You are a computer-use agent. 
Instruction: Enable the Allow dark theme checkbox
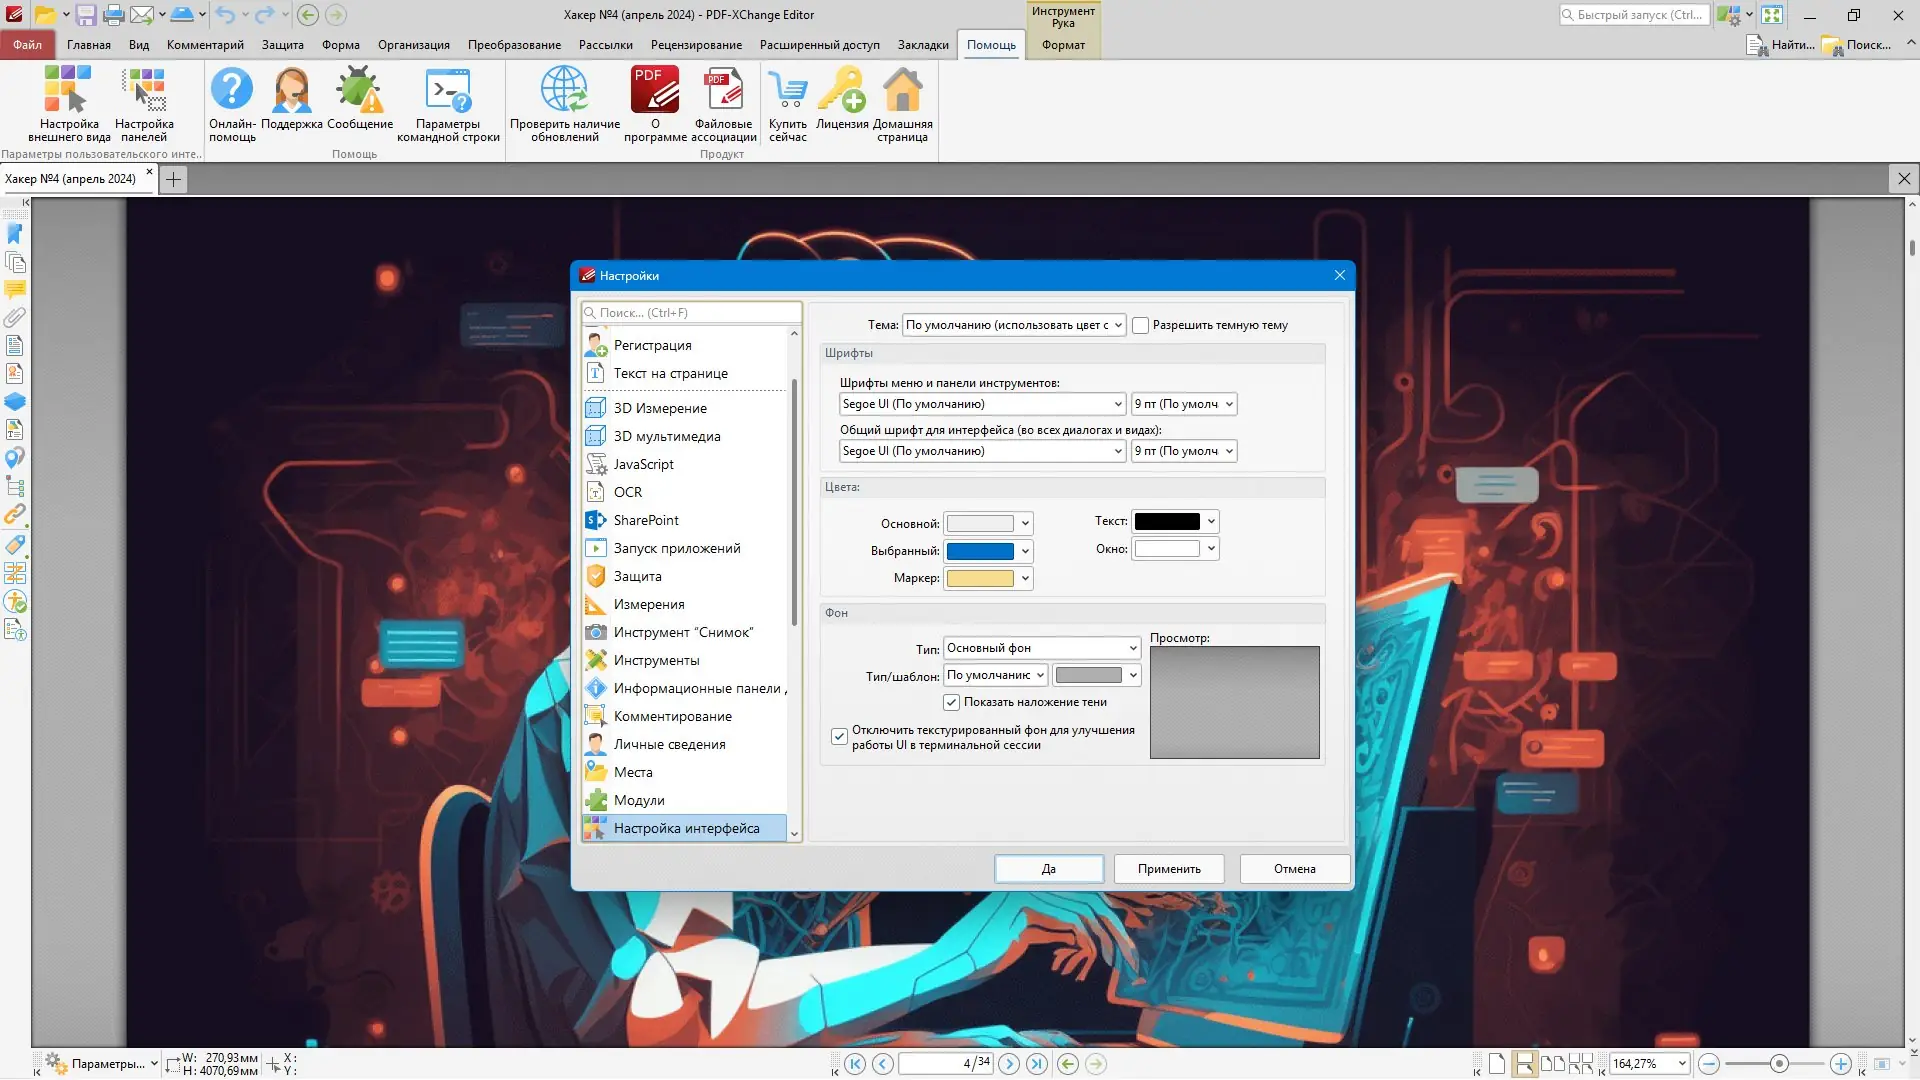point(1140,325)
